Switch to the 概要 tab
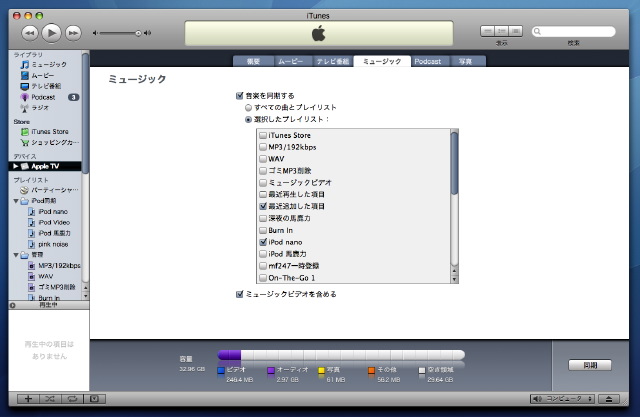 click(x=252, y=61)
